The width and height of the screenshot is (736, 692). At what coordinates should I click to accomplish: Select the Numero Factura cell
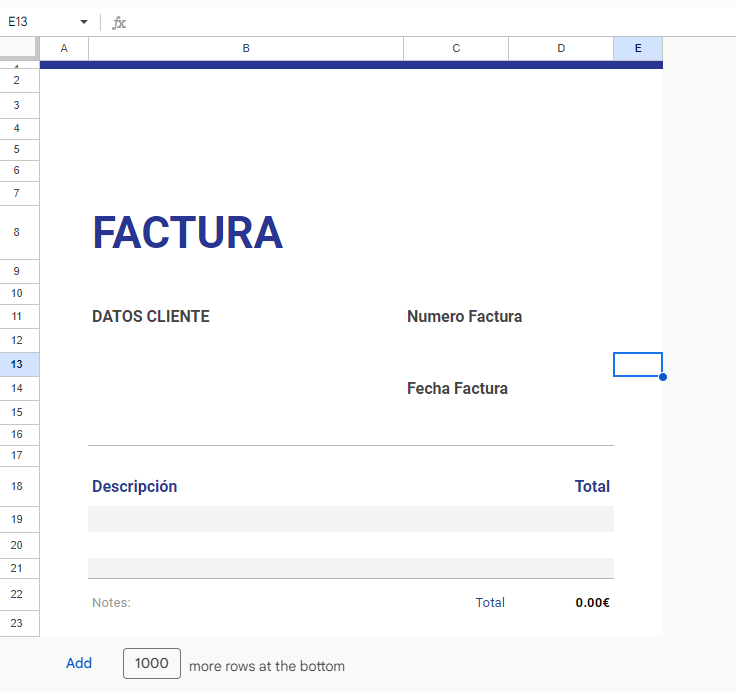(464, 317)
